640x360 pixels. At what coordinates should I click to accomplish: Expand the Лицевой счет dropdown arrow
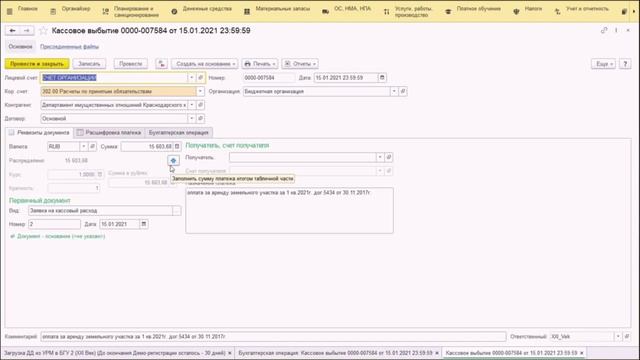(x=191, y=78)
